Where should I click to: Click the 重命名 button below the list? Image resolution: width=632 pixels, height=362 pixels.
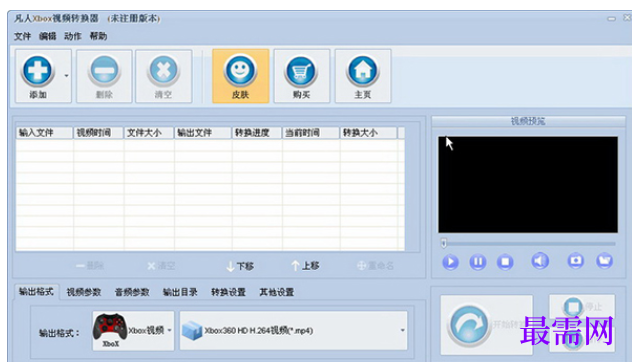375,266
